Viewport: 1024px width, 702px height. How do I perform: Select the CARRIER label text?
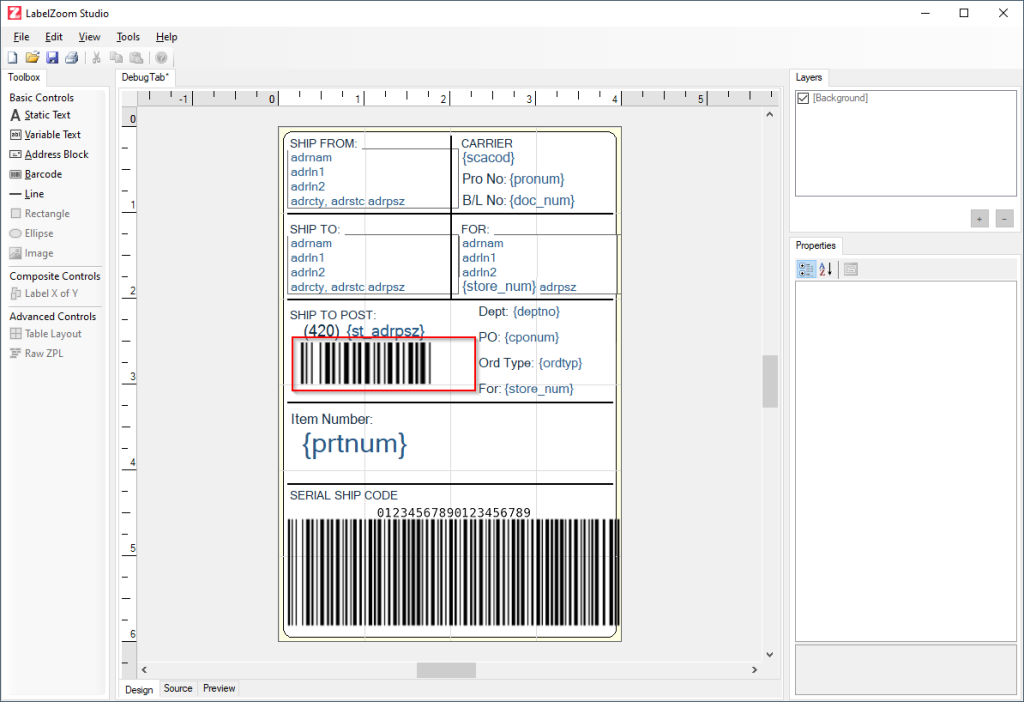[487, 143]
